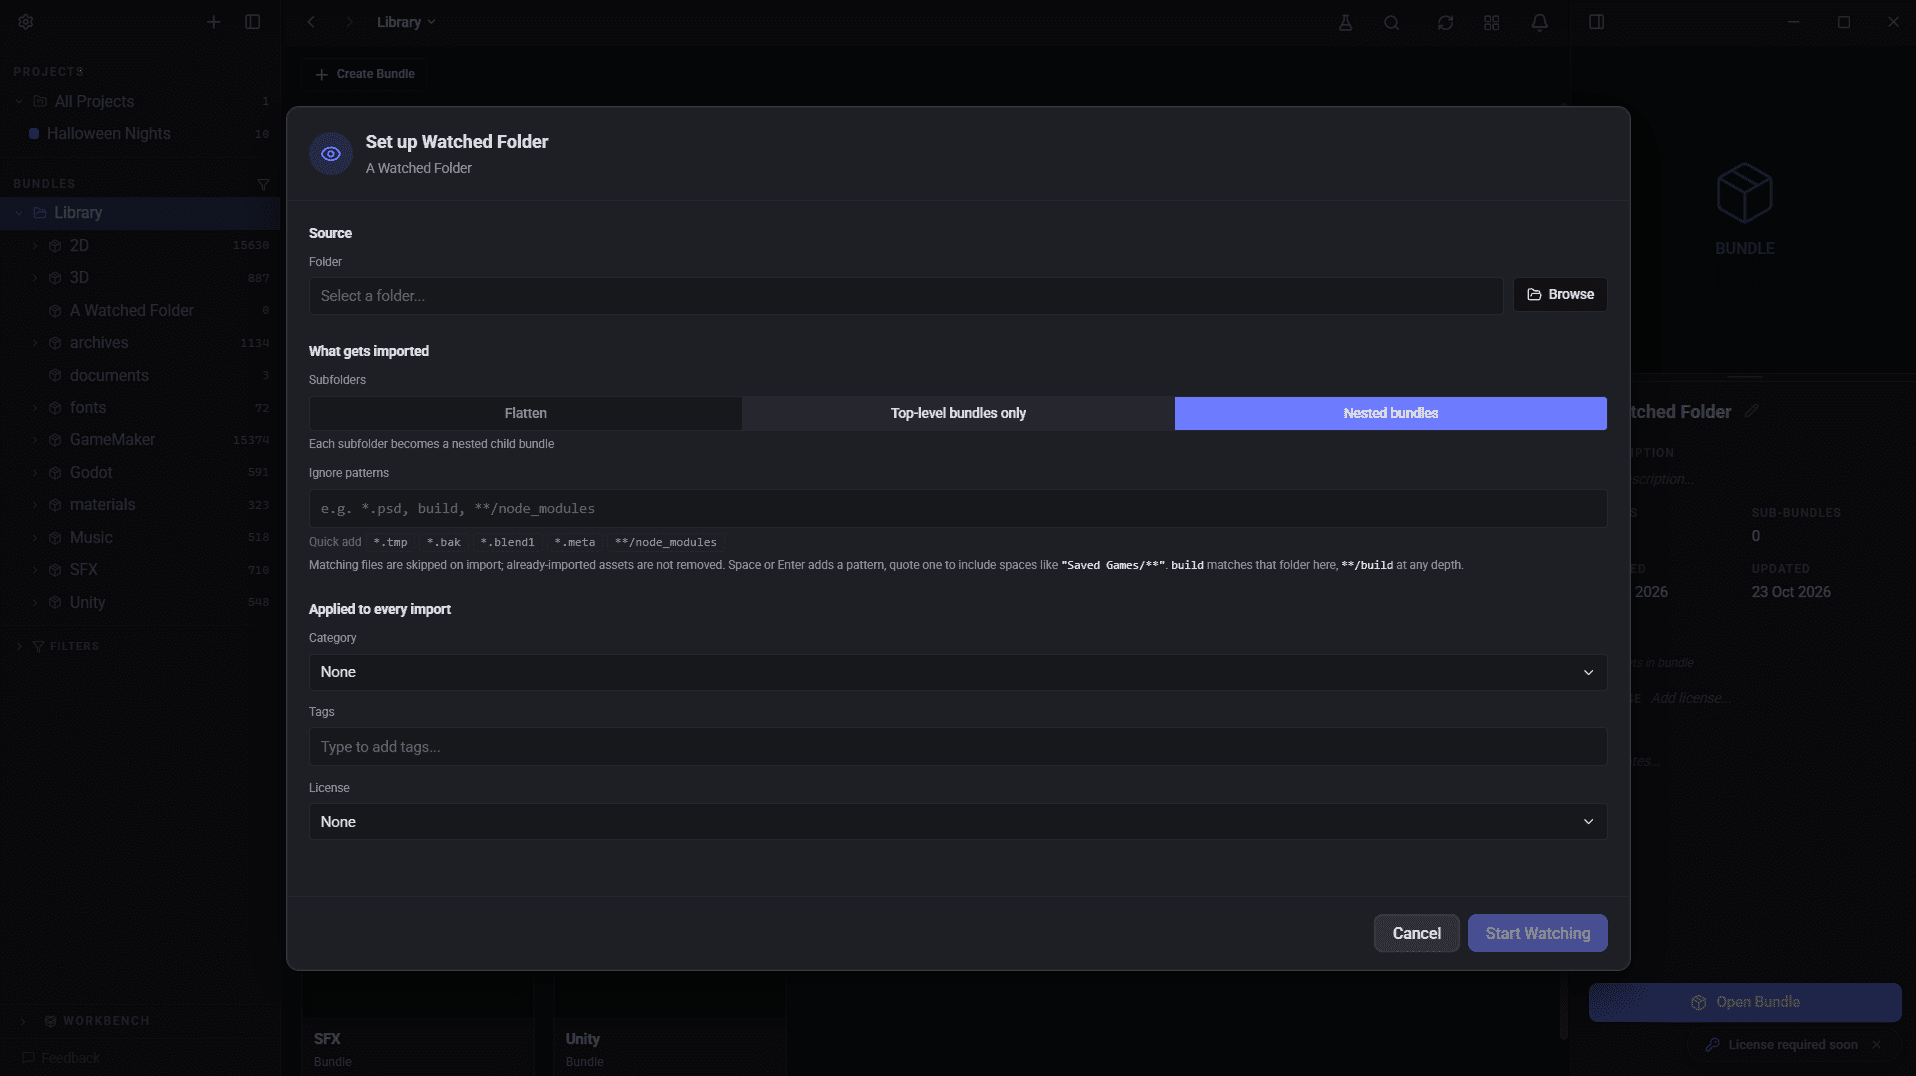
Task: Expand the WORKBENCH section
Action: pyautogui.click(x=22, y=1021)
